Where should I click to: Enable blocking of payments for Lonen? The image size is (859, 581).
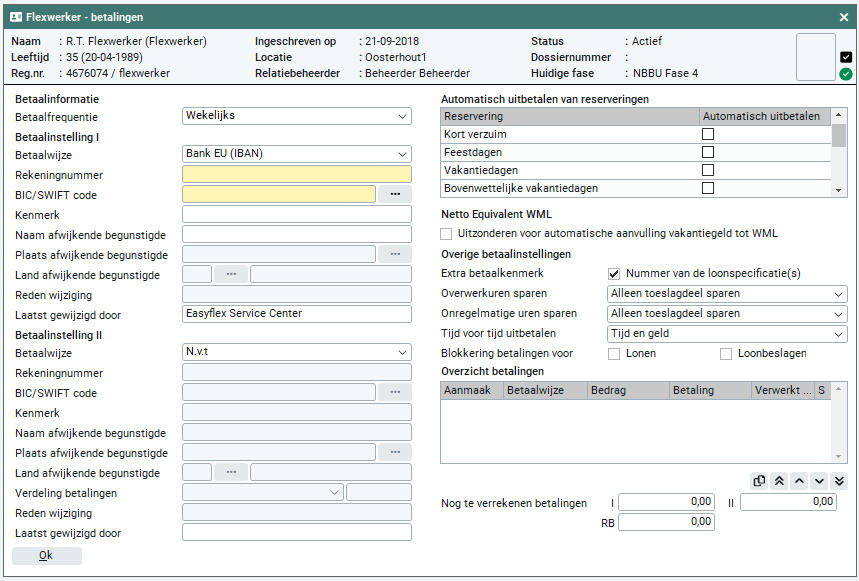615,354
